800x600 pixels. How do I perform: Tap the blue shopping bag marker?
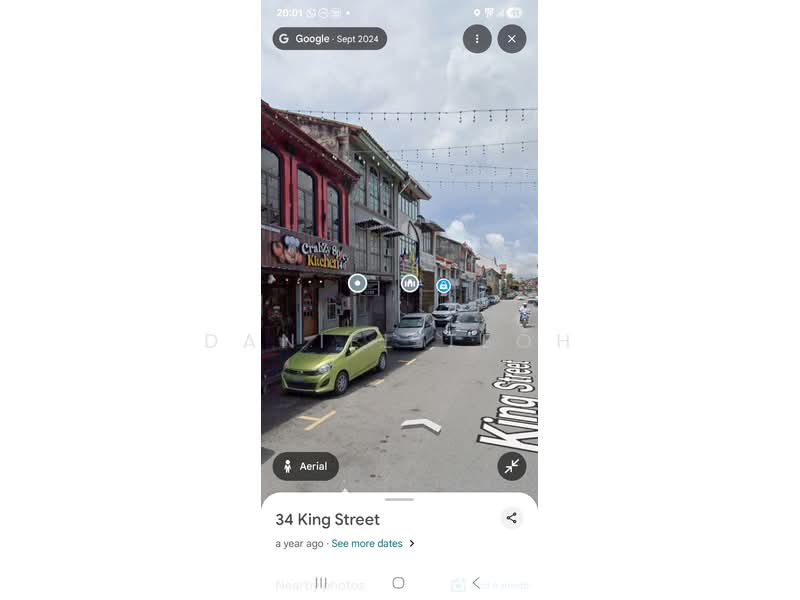pos(443,286)
